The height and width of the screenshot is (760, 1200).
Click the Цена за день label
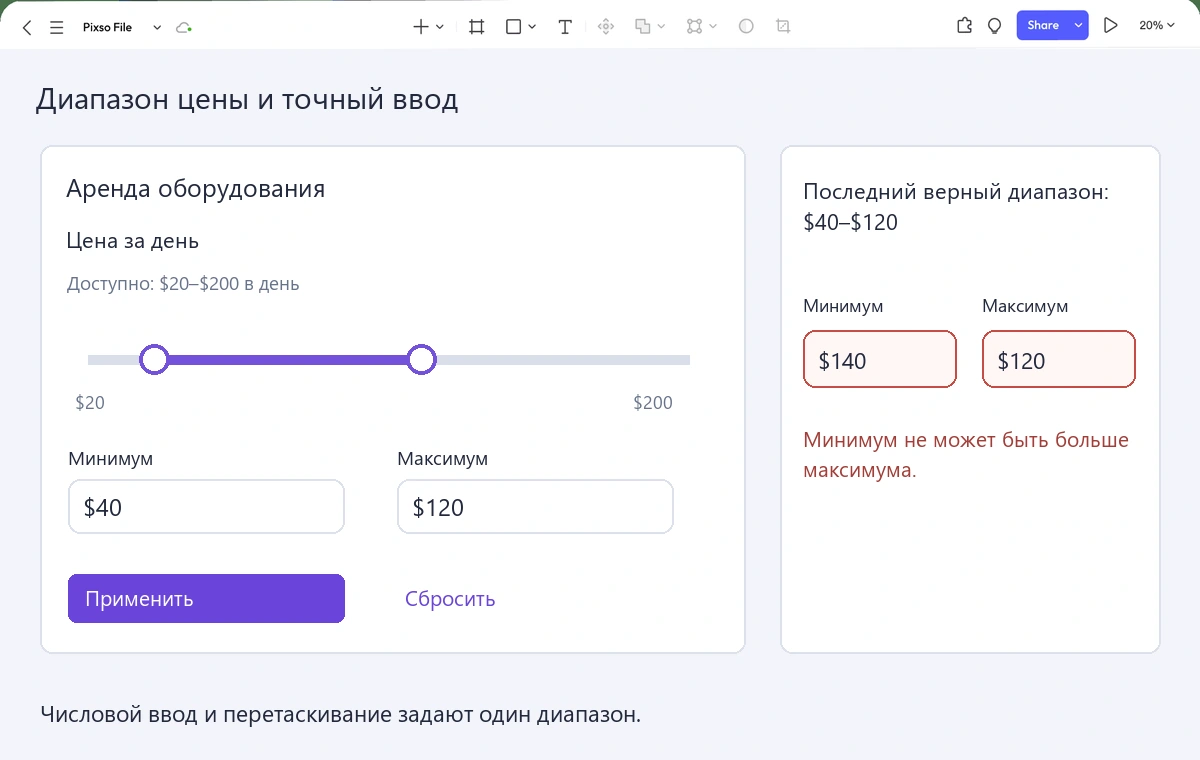pyautogui.click(x=132, y=241)
